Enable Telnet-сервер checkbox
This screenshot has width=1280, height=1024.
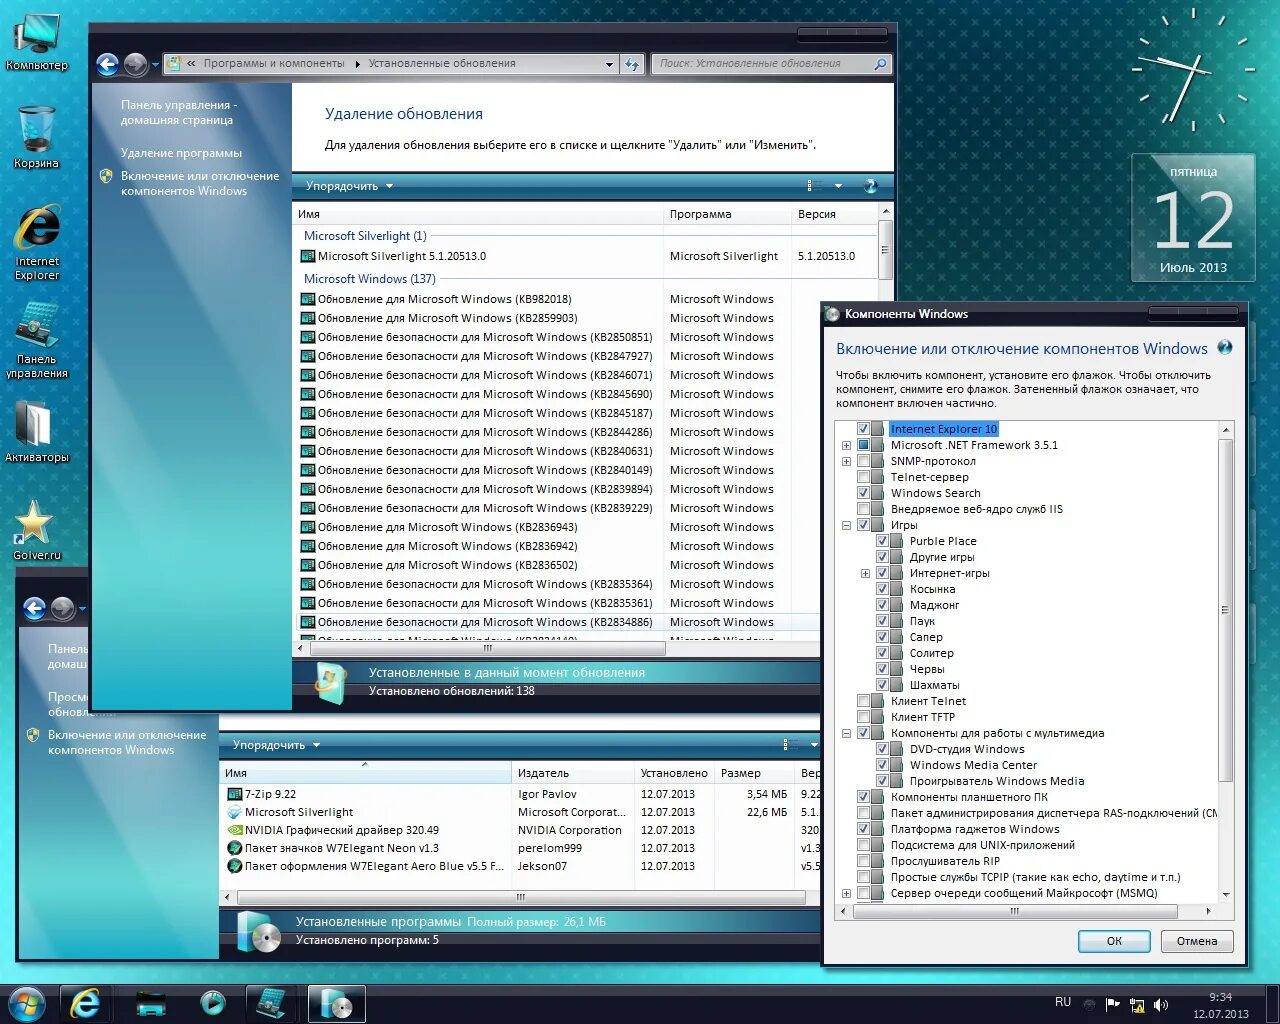[864, 477]
